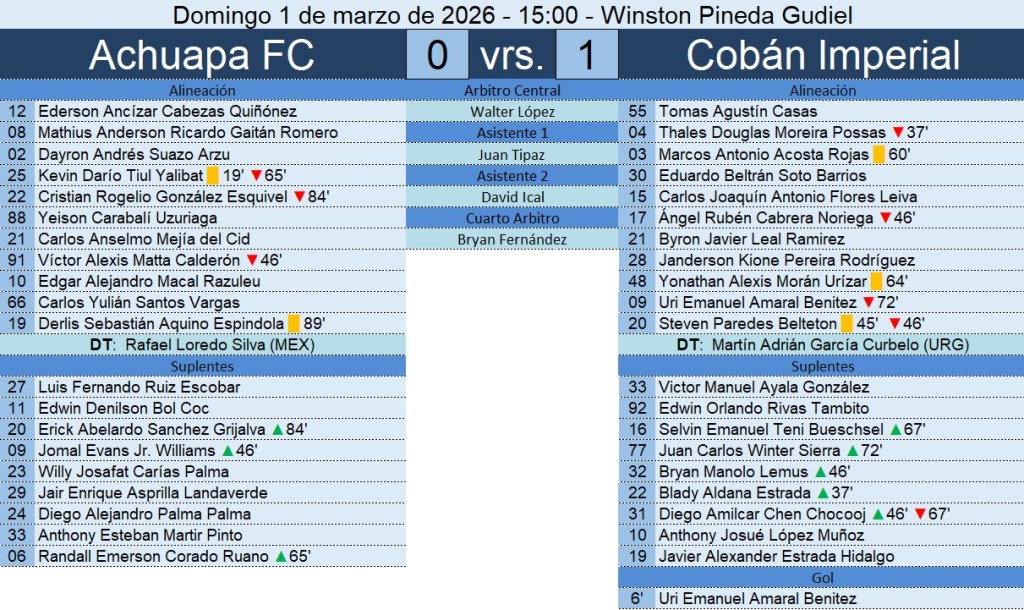Click the green arrow next to Juan Carlos Winter Sierra

(852, 451)
